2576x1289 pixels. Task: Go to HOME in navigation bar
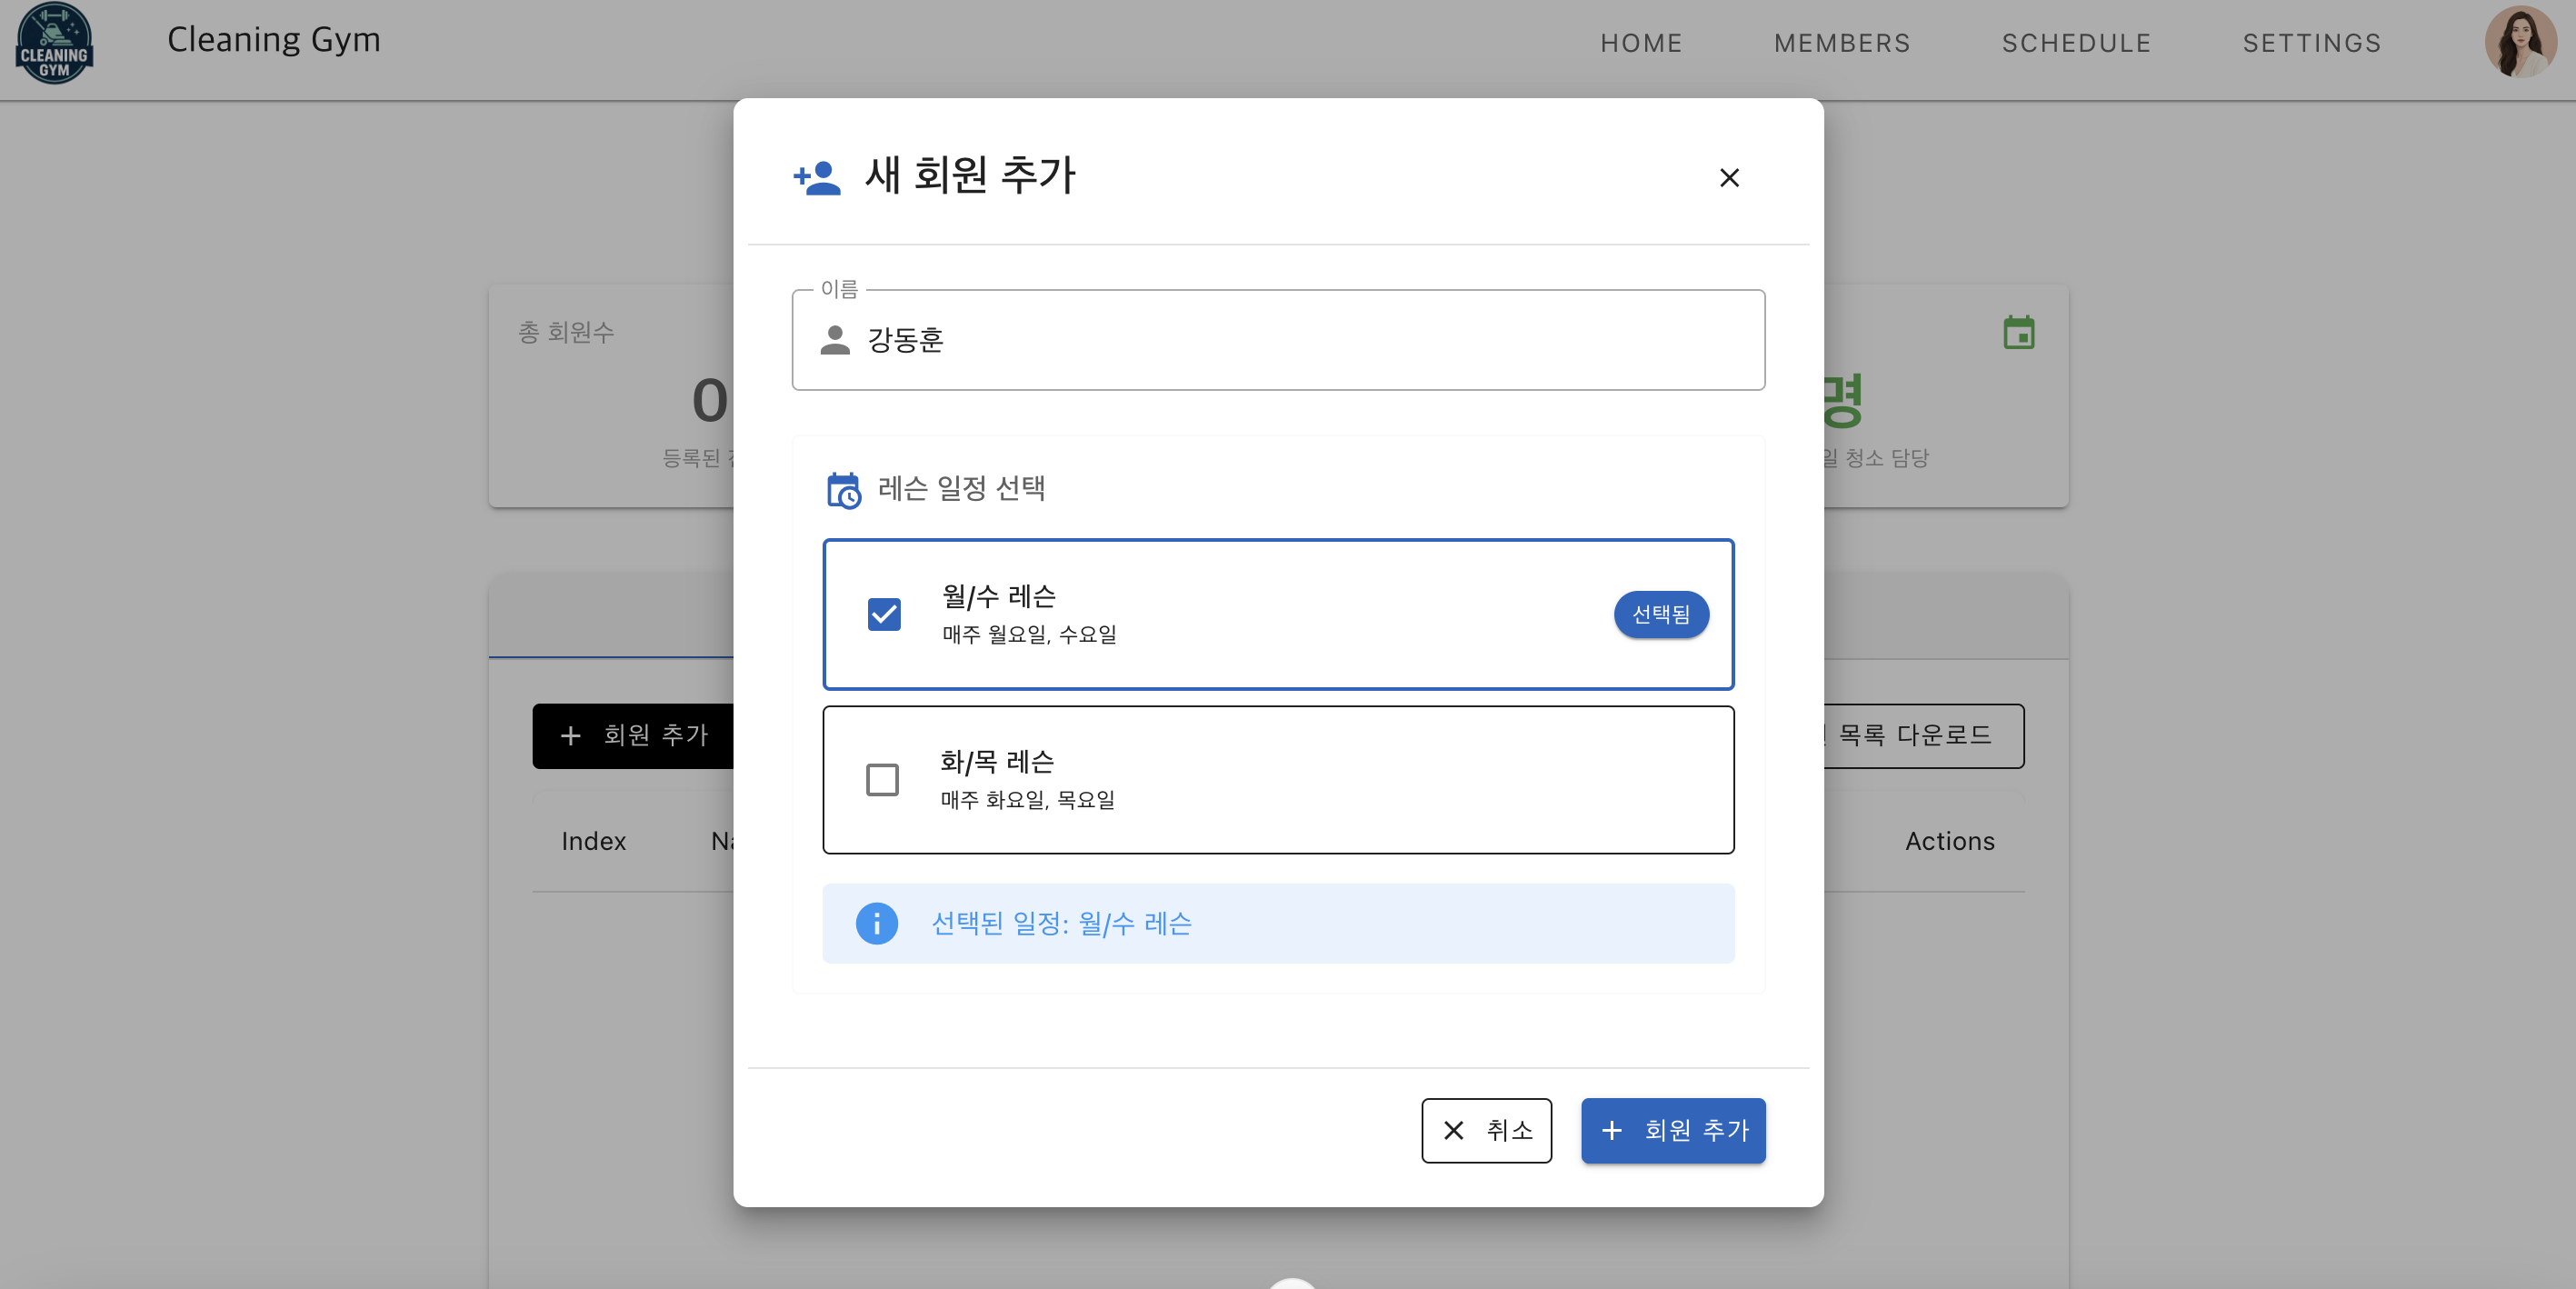pos(1640,43)
